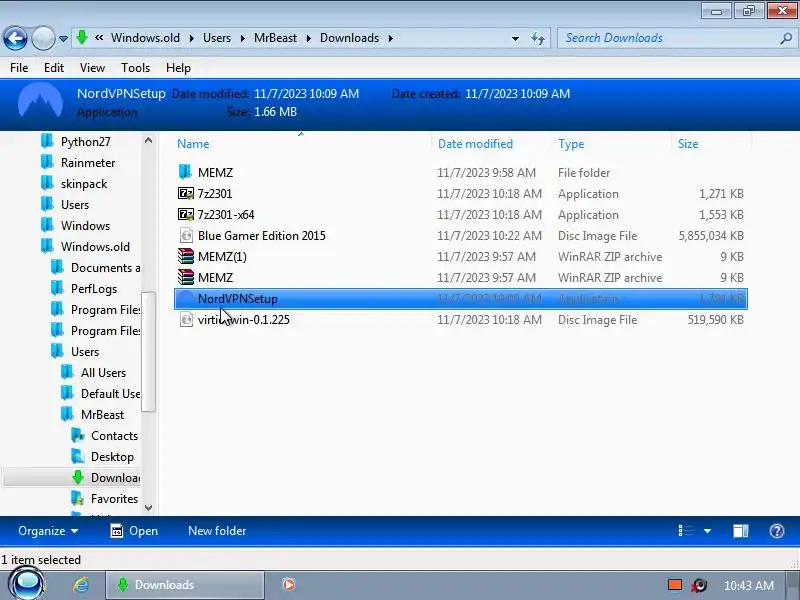Click the All Users folder icon

click(67, 372)
